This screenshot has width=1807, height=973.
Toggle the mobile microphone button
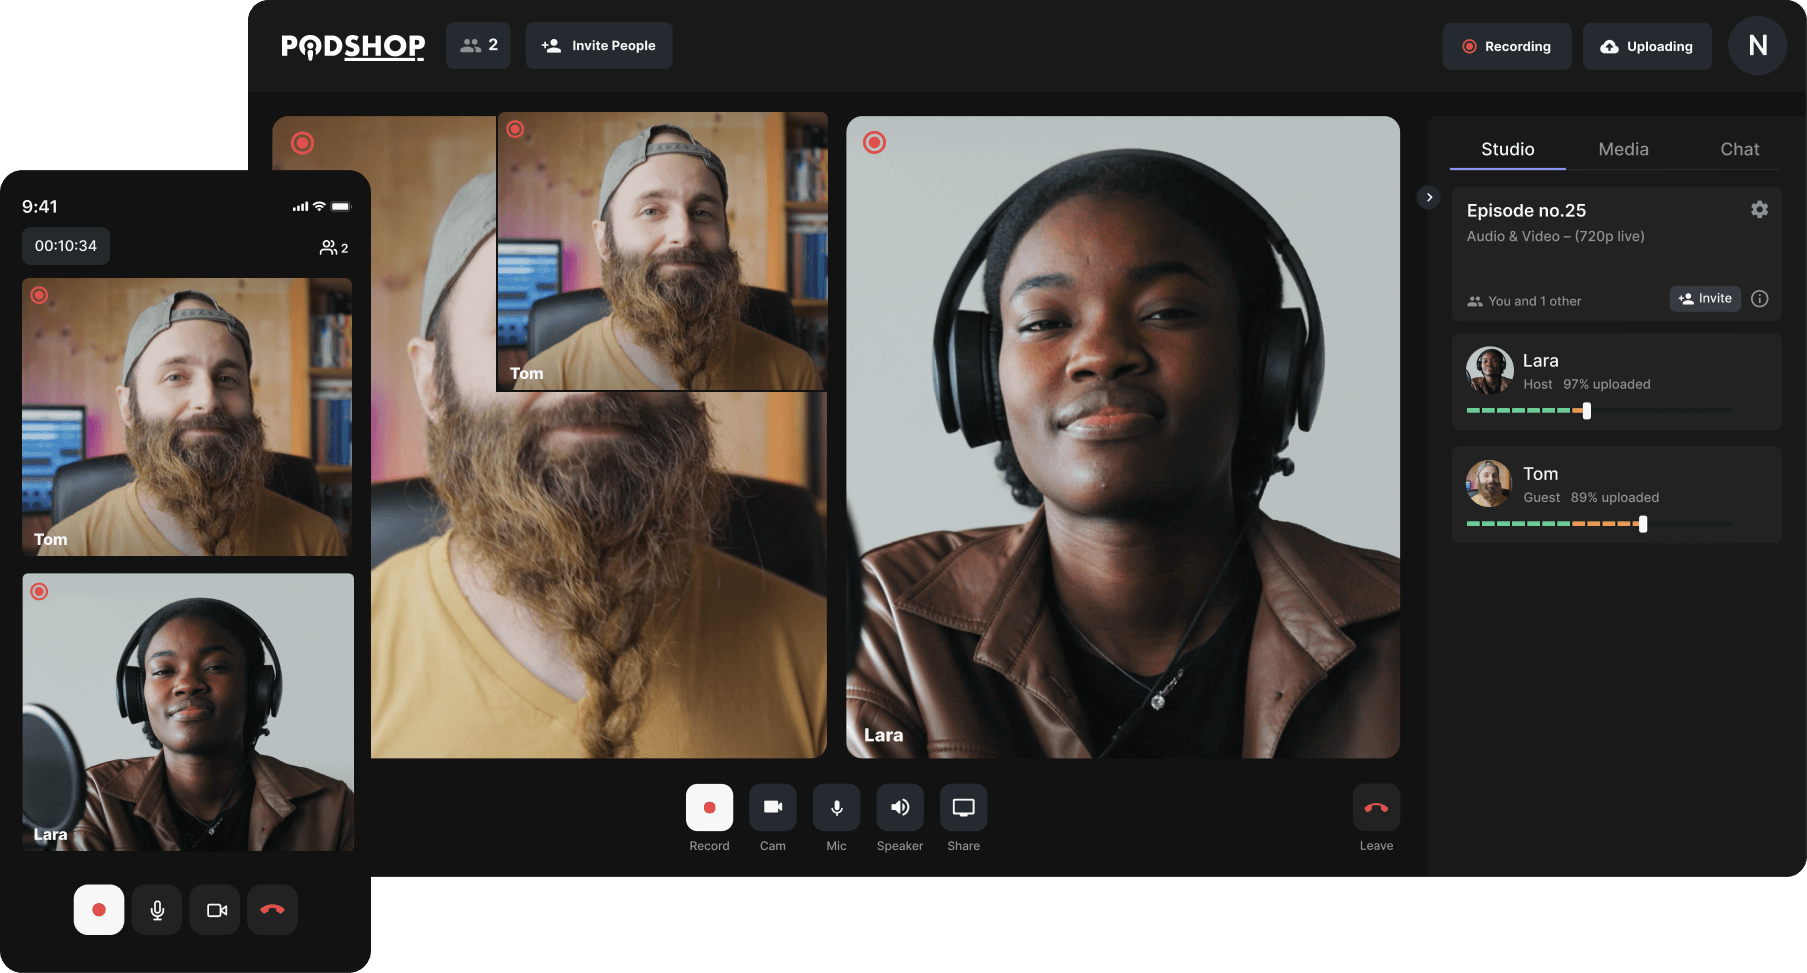click(x=157, y=910)
